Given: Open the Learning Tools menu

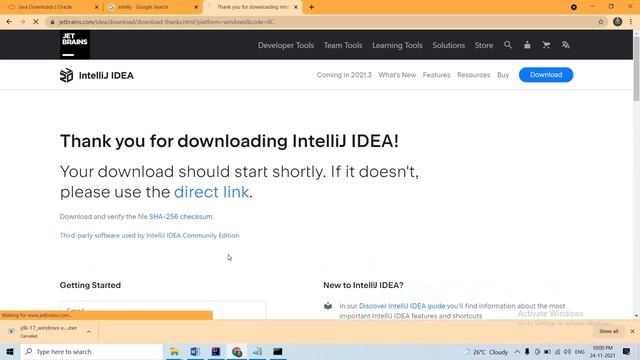Looking at the screenshot, I should pyautogui.click(x=397, y=45).
